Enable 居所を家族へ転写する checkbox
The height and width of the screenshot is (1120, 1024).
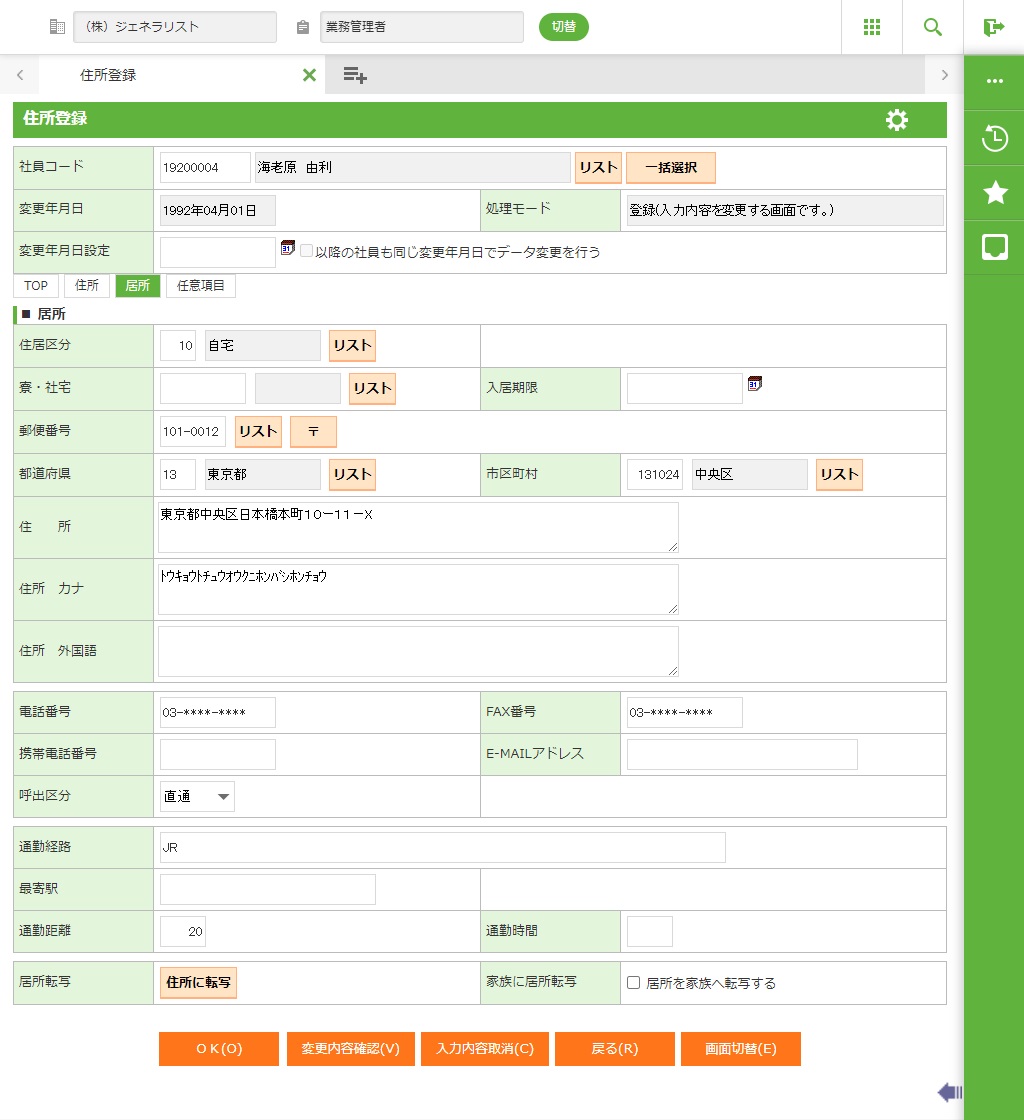633,983
